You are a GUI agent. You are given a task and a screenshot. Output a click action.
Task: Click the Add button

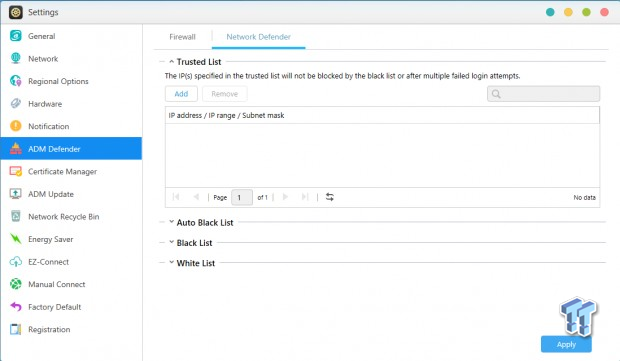(181, 94)
